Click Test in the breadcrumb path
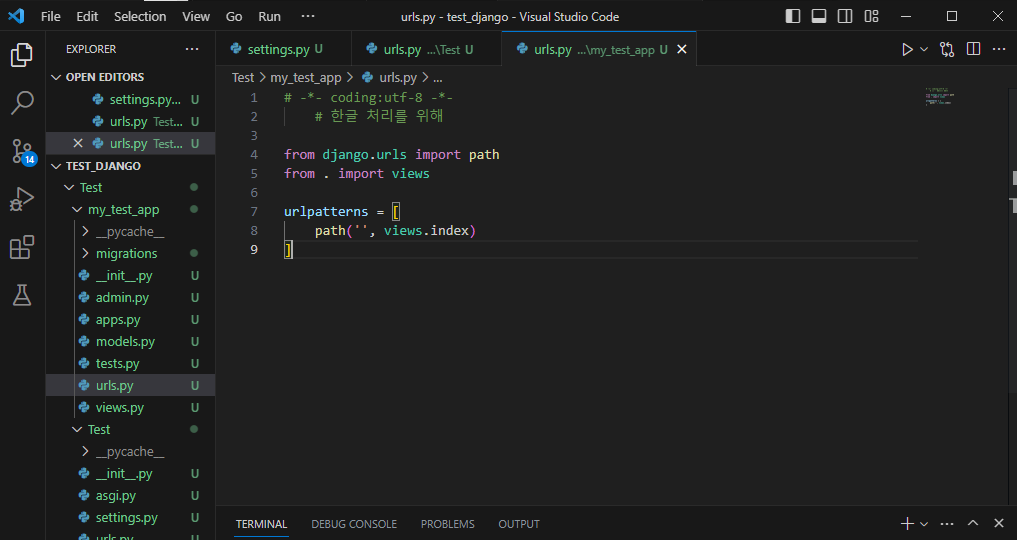 click(x=243, y=78)
